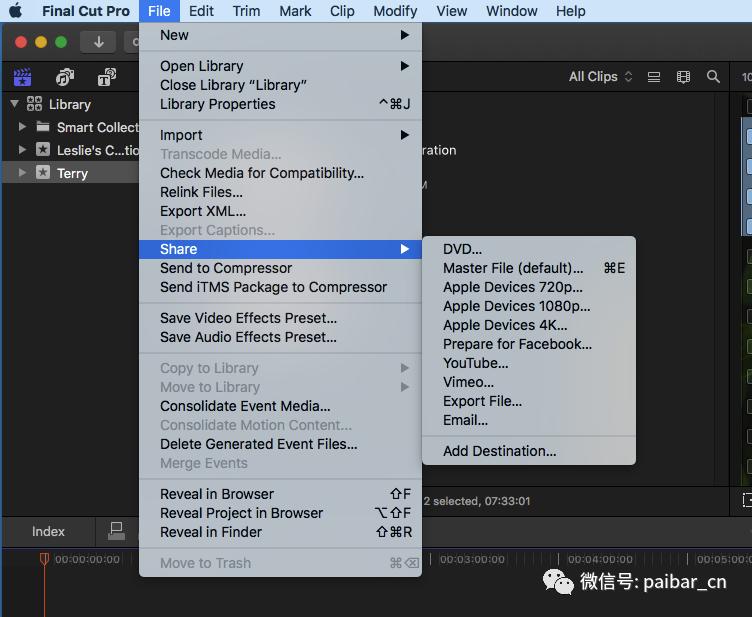Click the connect clip icon beside Index

(x=117, y=531)
